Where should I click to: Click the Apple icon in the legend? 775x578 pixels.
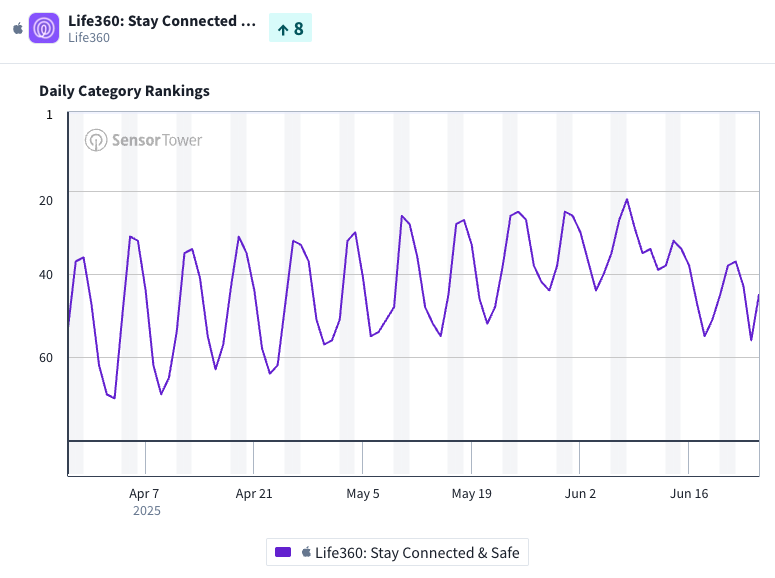[x=306, y=552]
